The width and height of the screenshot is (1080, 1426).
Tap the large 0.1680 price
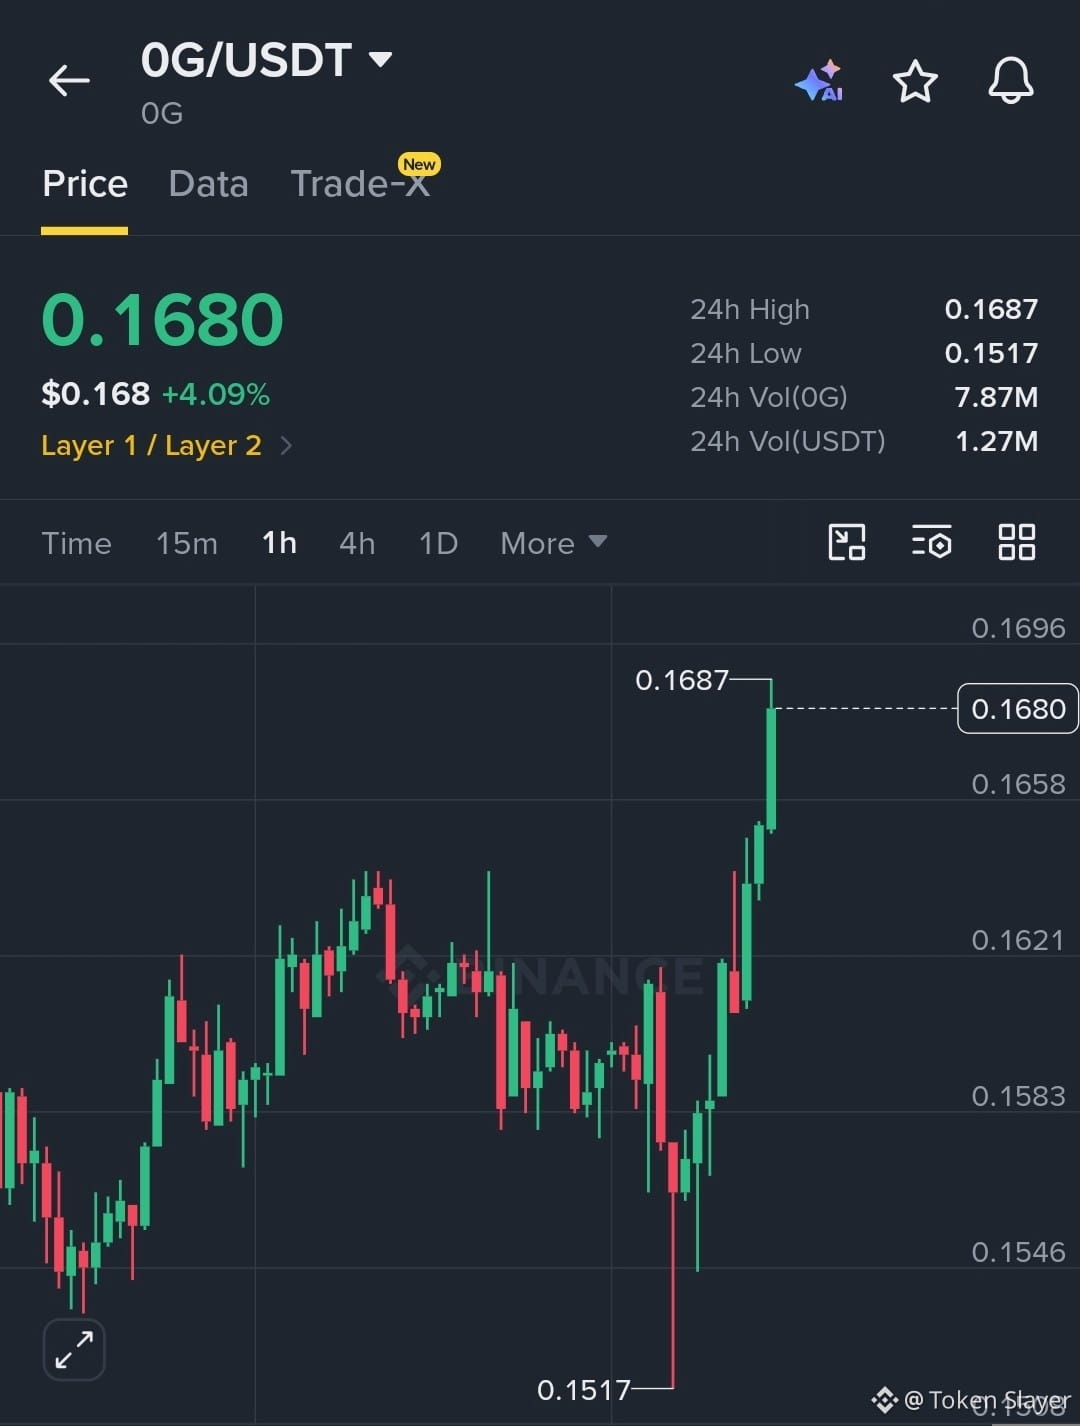point(162,320)
